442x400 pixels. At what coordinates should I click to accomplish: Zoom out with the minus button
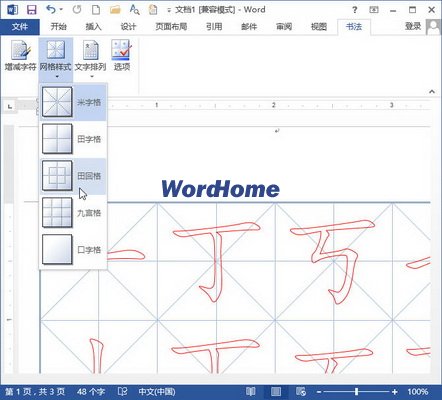pyautogui.click(x=319, y=392)
